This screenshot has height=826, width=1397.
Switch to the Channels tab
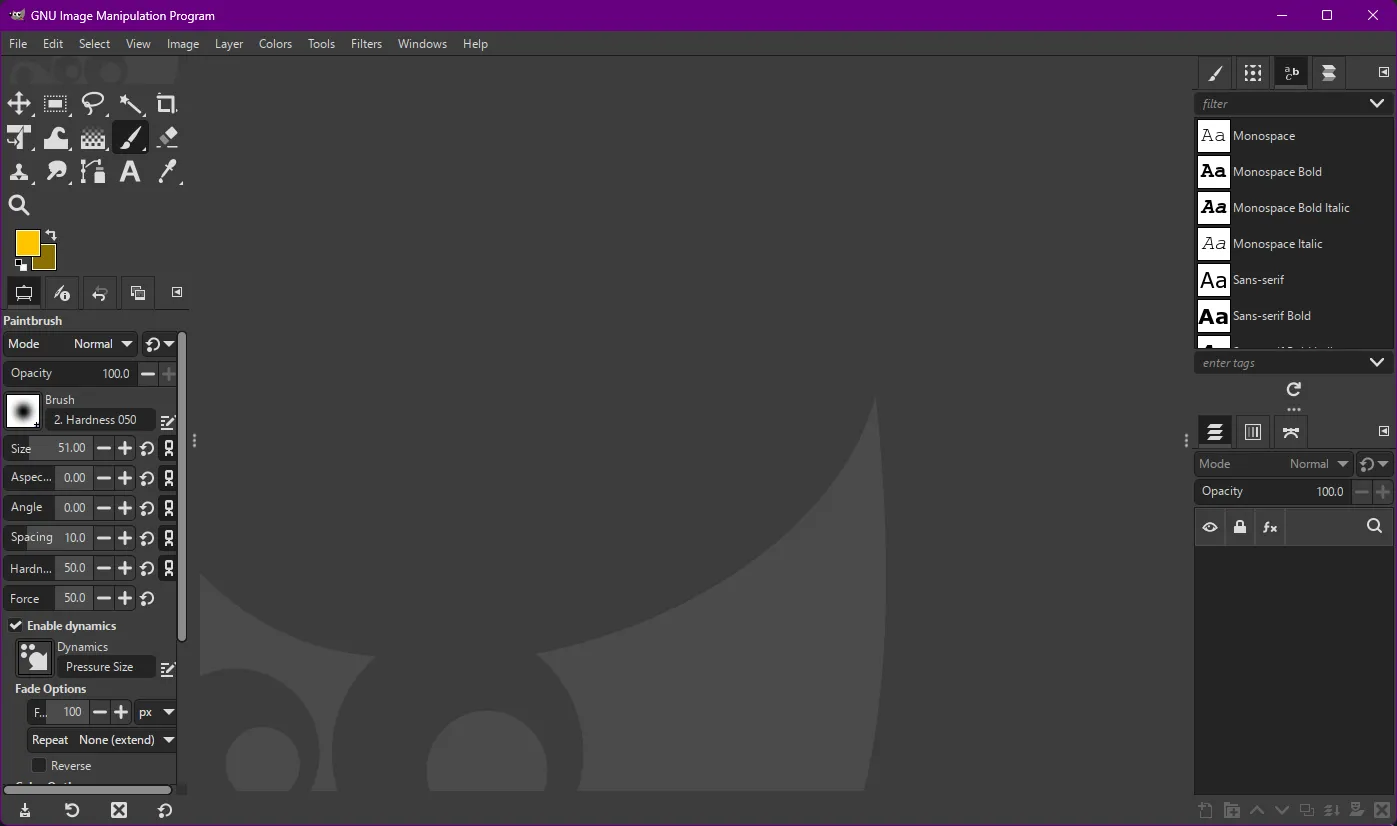point(1252,432)
